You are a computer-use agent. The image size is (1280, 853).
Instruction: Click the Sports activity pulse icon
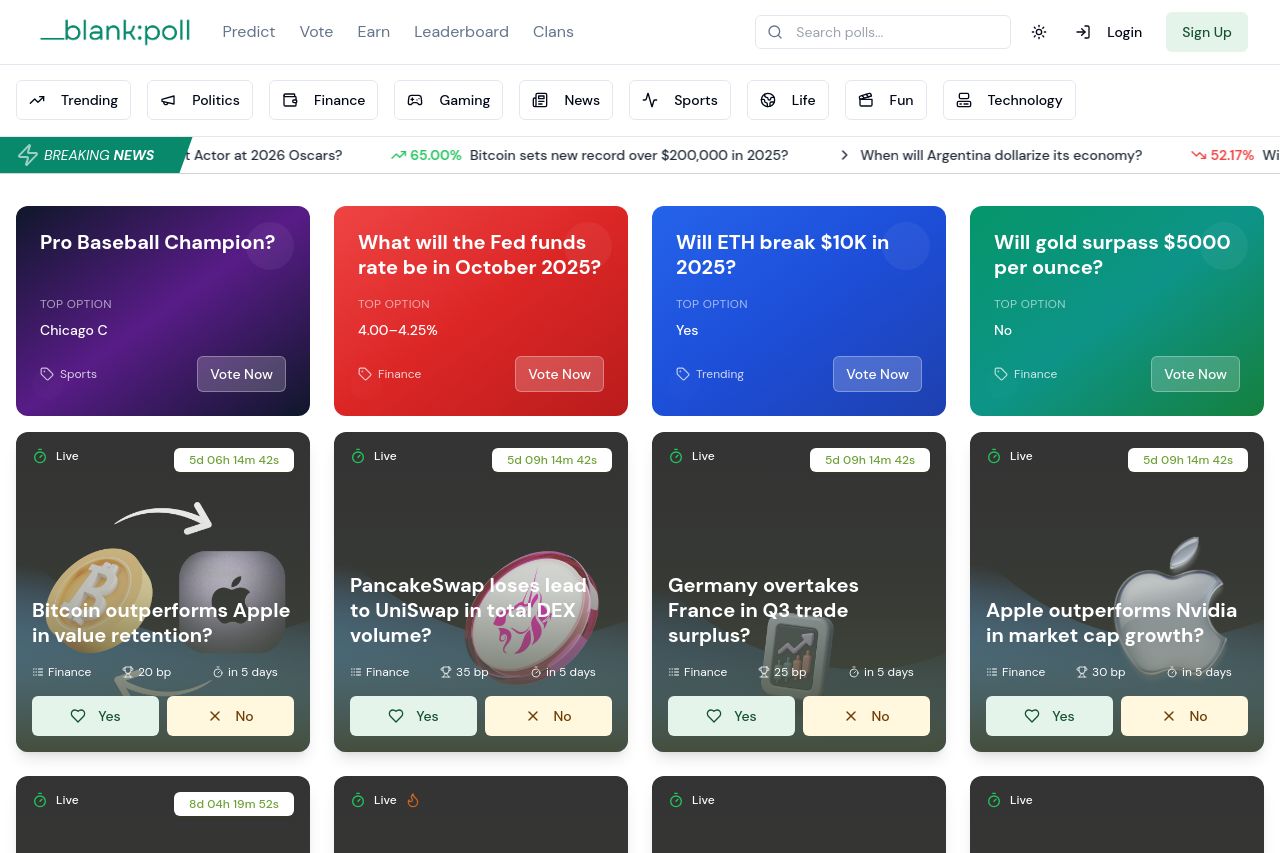(650, 100)
